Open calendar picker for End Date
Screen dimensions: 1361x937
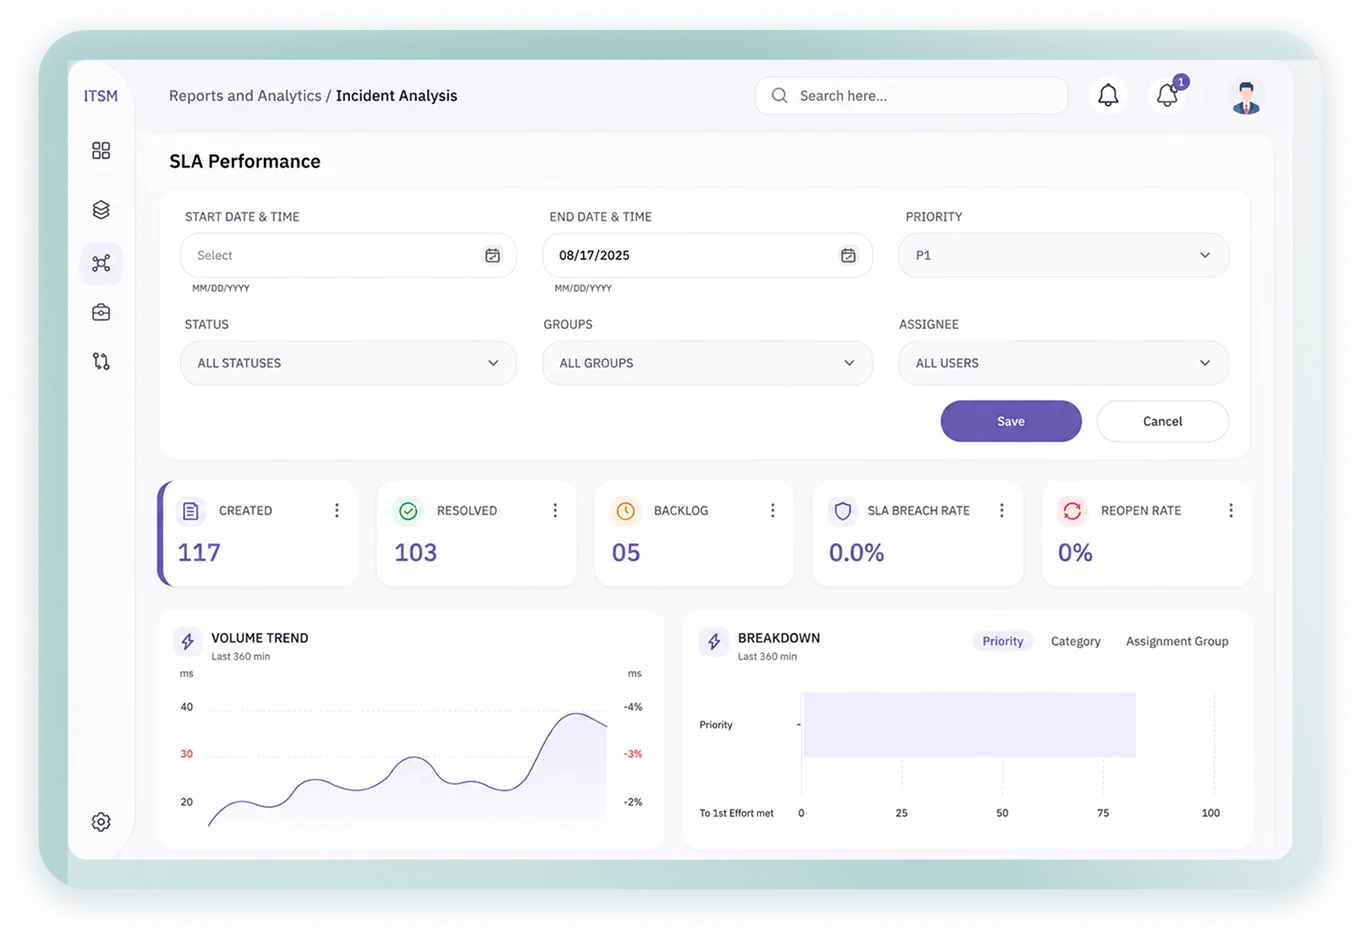pos(848,255)
